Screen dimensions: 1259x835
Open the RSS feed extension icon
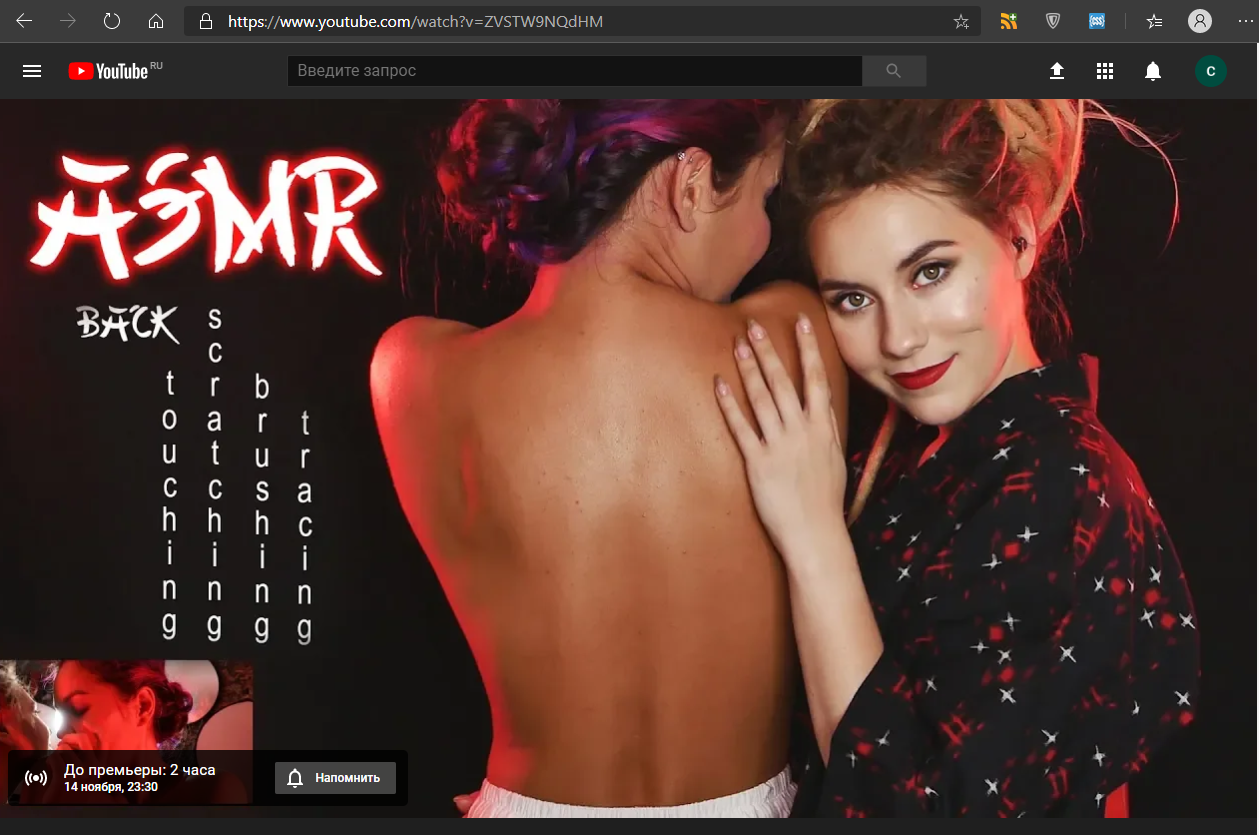pos(1009,21)
